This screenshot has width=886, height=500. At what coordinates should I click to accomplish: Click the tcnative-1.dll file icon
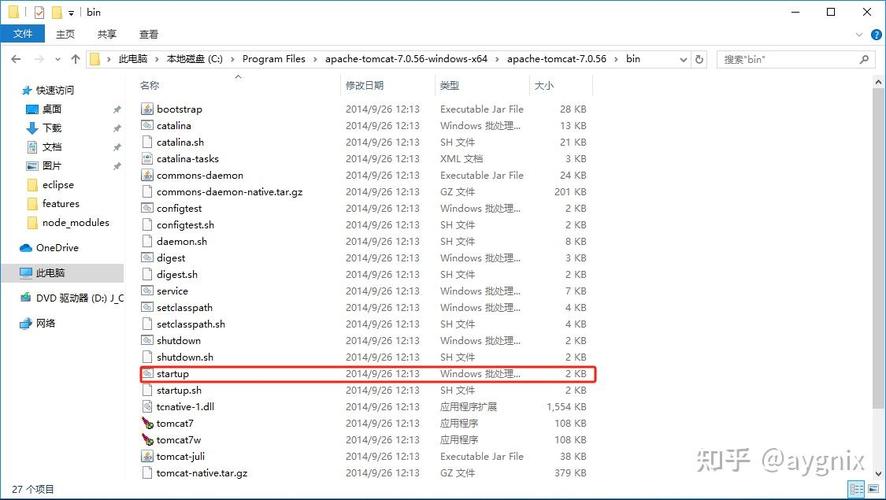point(147,407)
